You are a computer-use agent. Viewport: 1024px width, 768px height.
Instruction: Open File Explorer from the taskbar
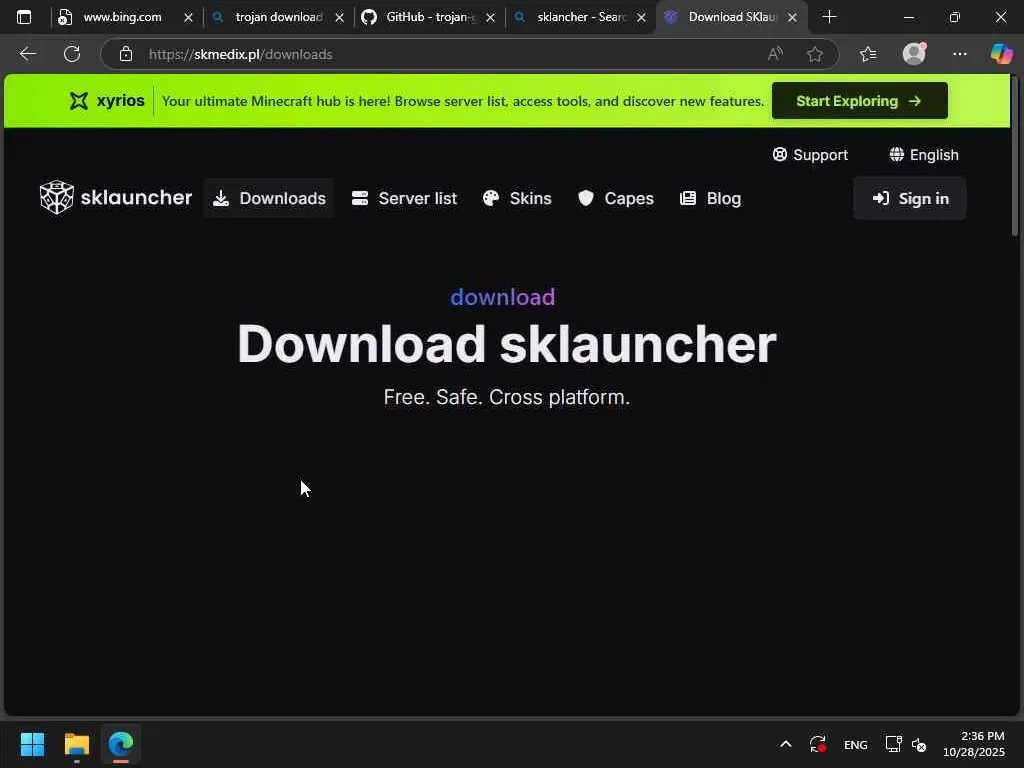pyautogui.click(x=76, y=744)
